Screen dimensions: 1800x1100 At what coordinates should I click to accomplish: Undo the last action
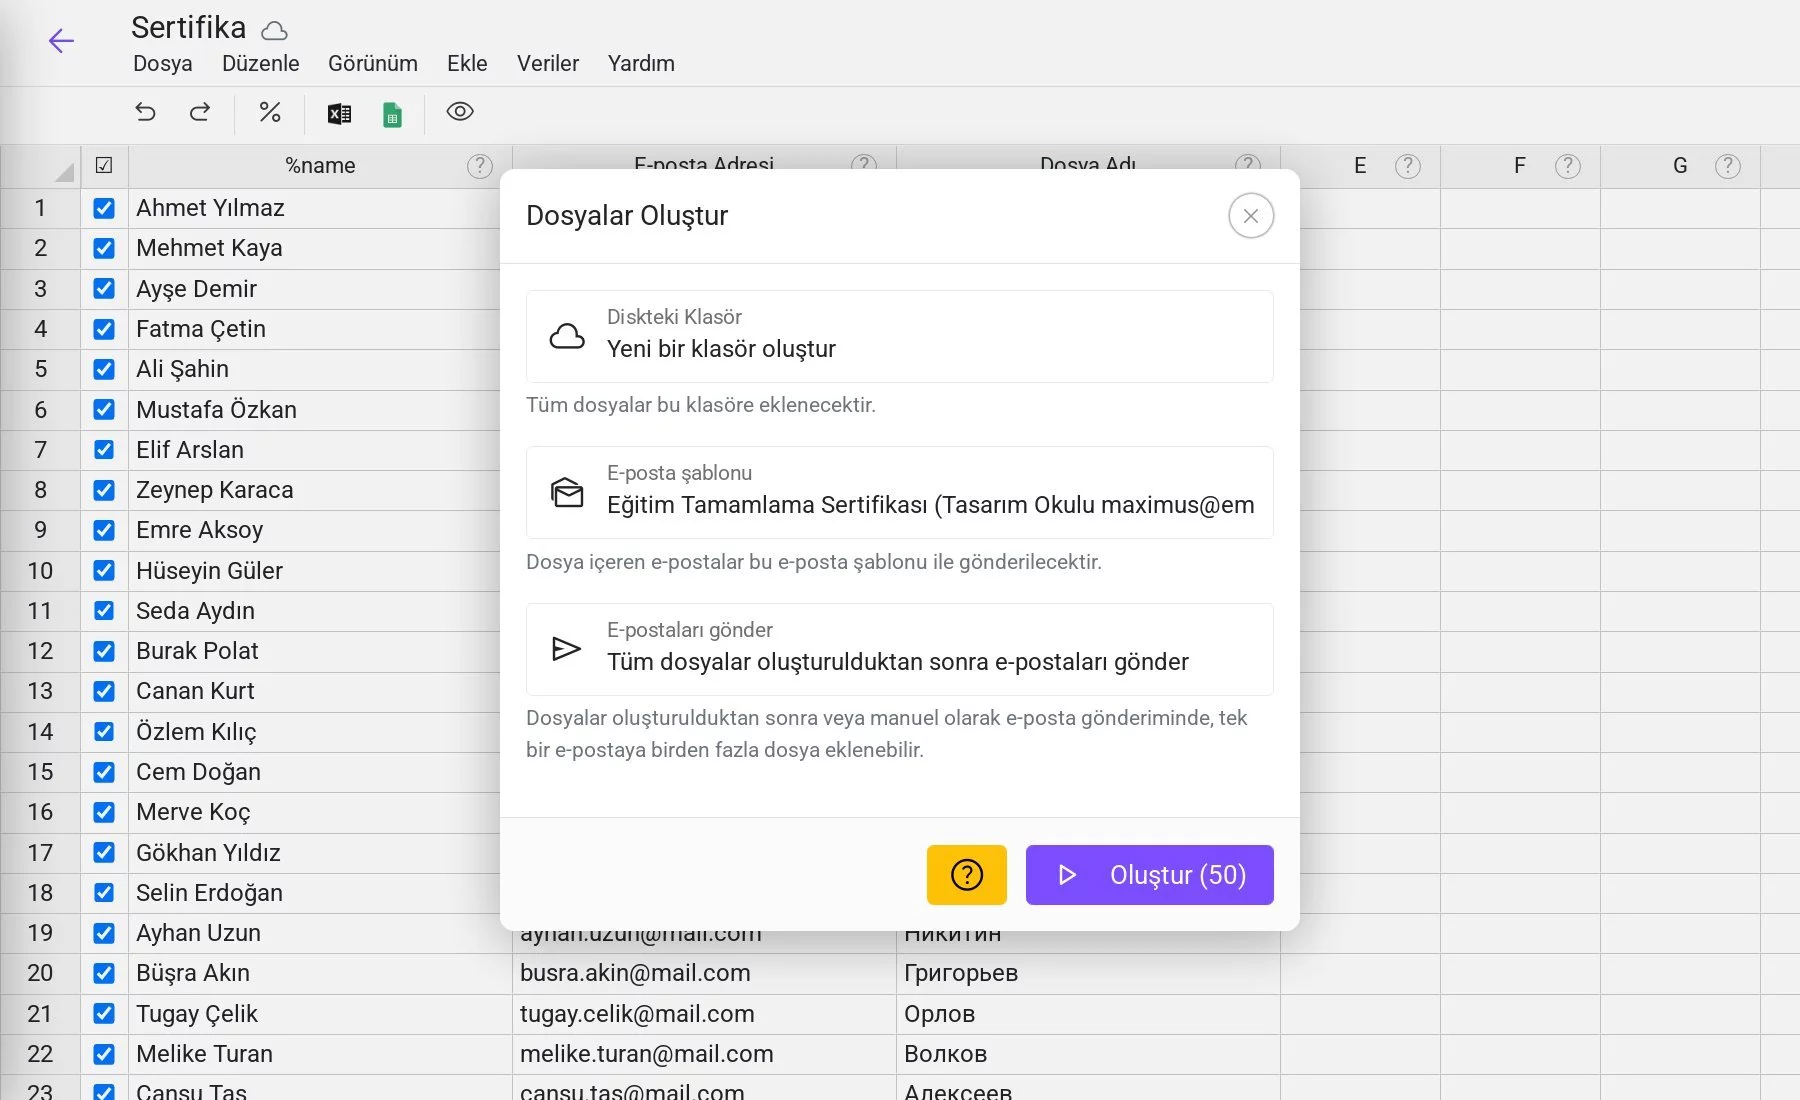click(x=146, y=112)
